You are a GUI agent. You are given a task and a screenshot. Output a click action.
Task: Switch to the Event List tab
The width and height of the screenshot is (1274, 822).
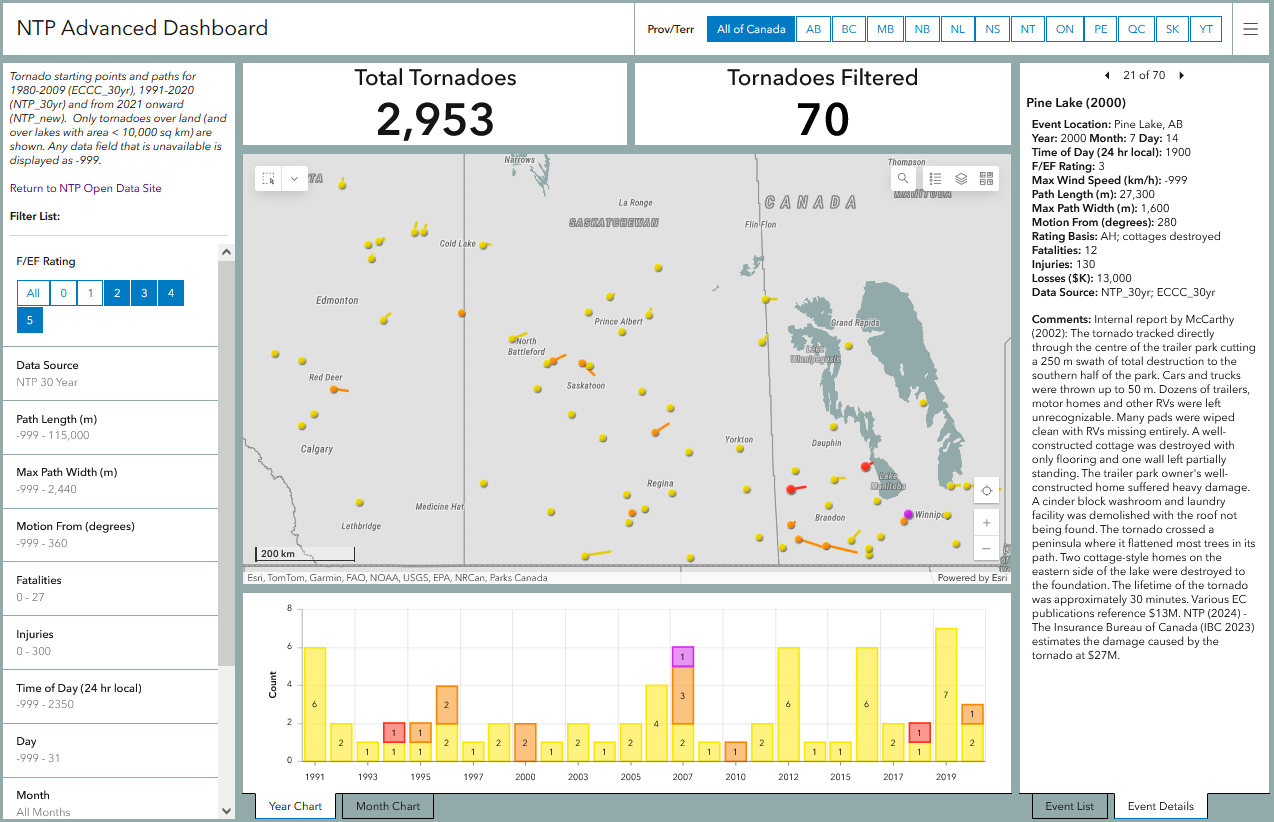coord(1070,806)
